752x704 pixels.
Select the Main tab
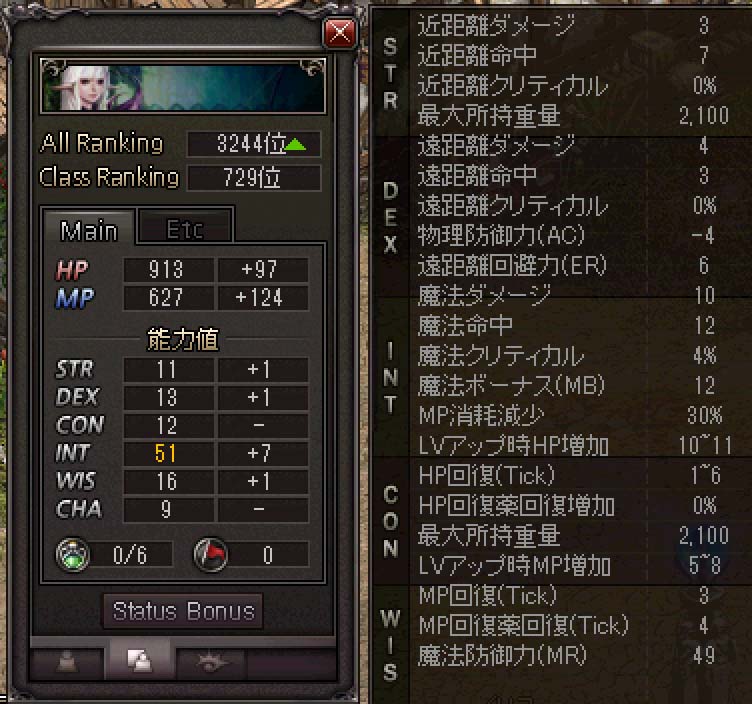(89, 230)
